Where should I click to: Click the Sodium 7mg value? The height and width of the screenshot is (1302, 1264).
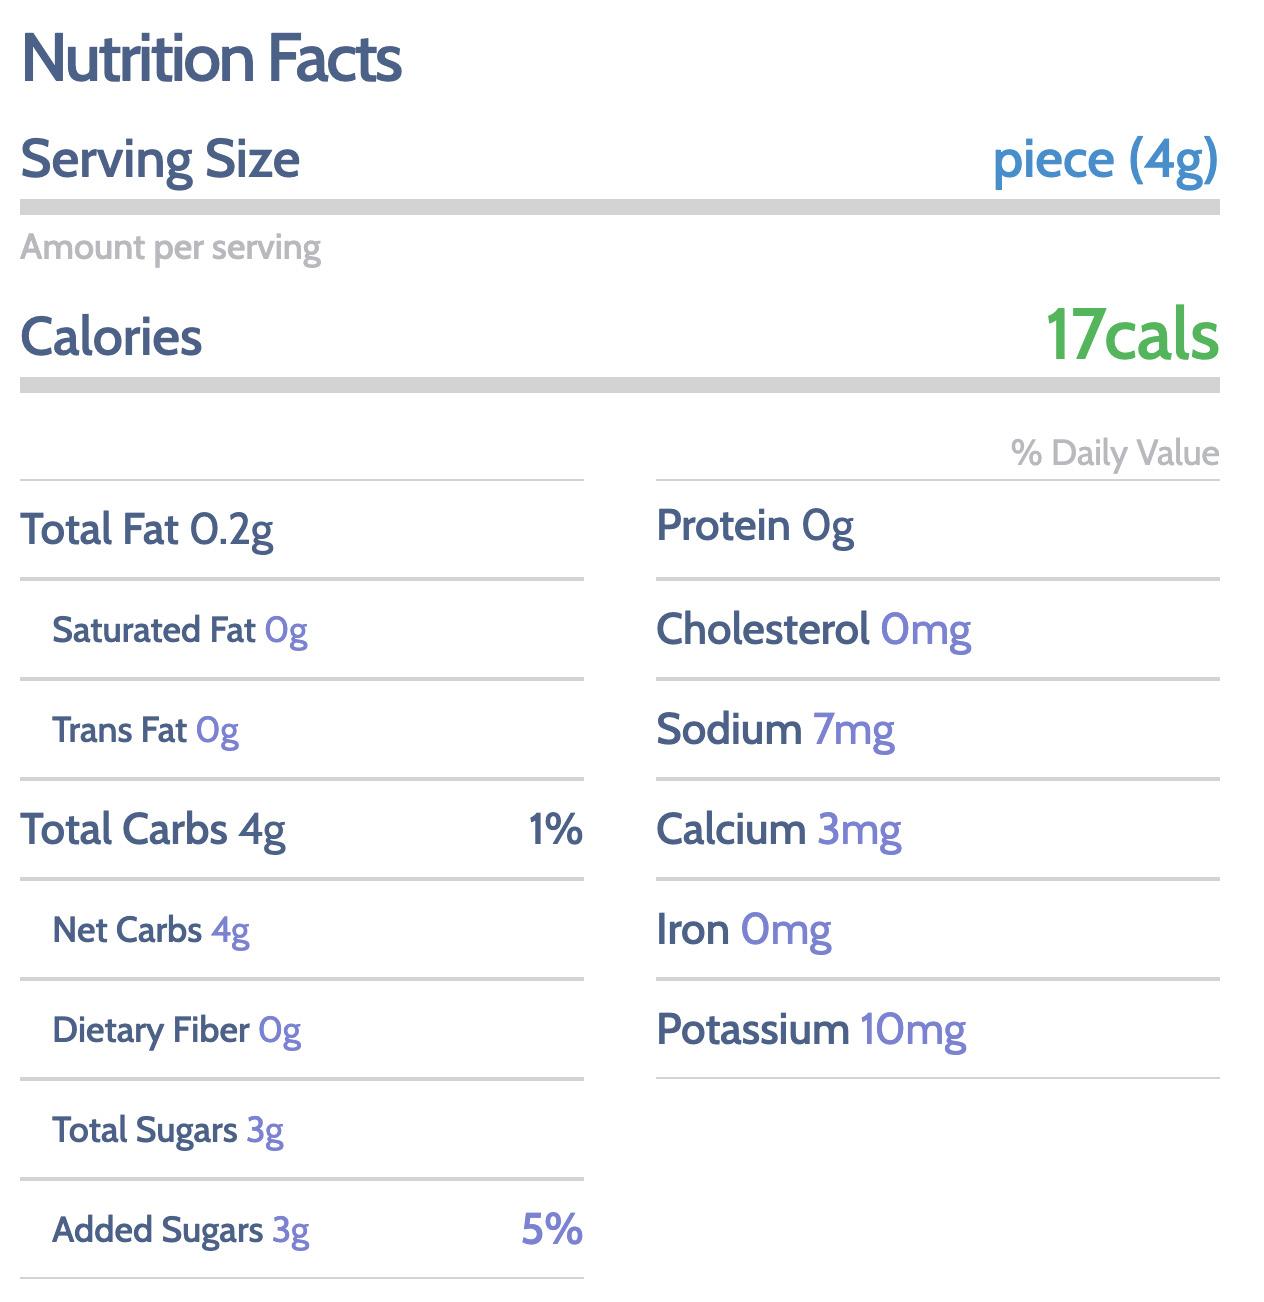click(853, 731)
